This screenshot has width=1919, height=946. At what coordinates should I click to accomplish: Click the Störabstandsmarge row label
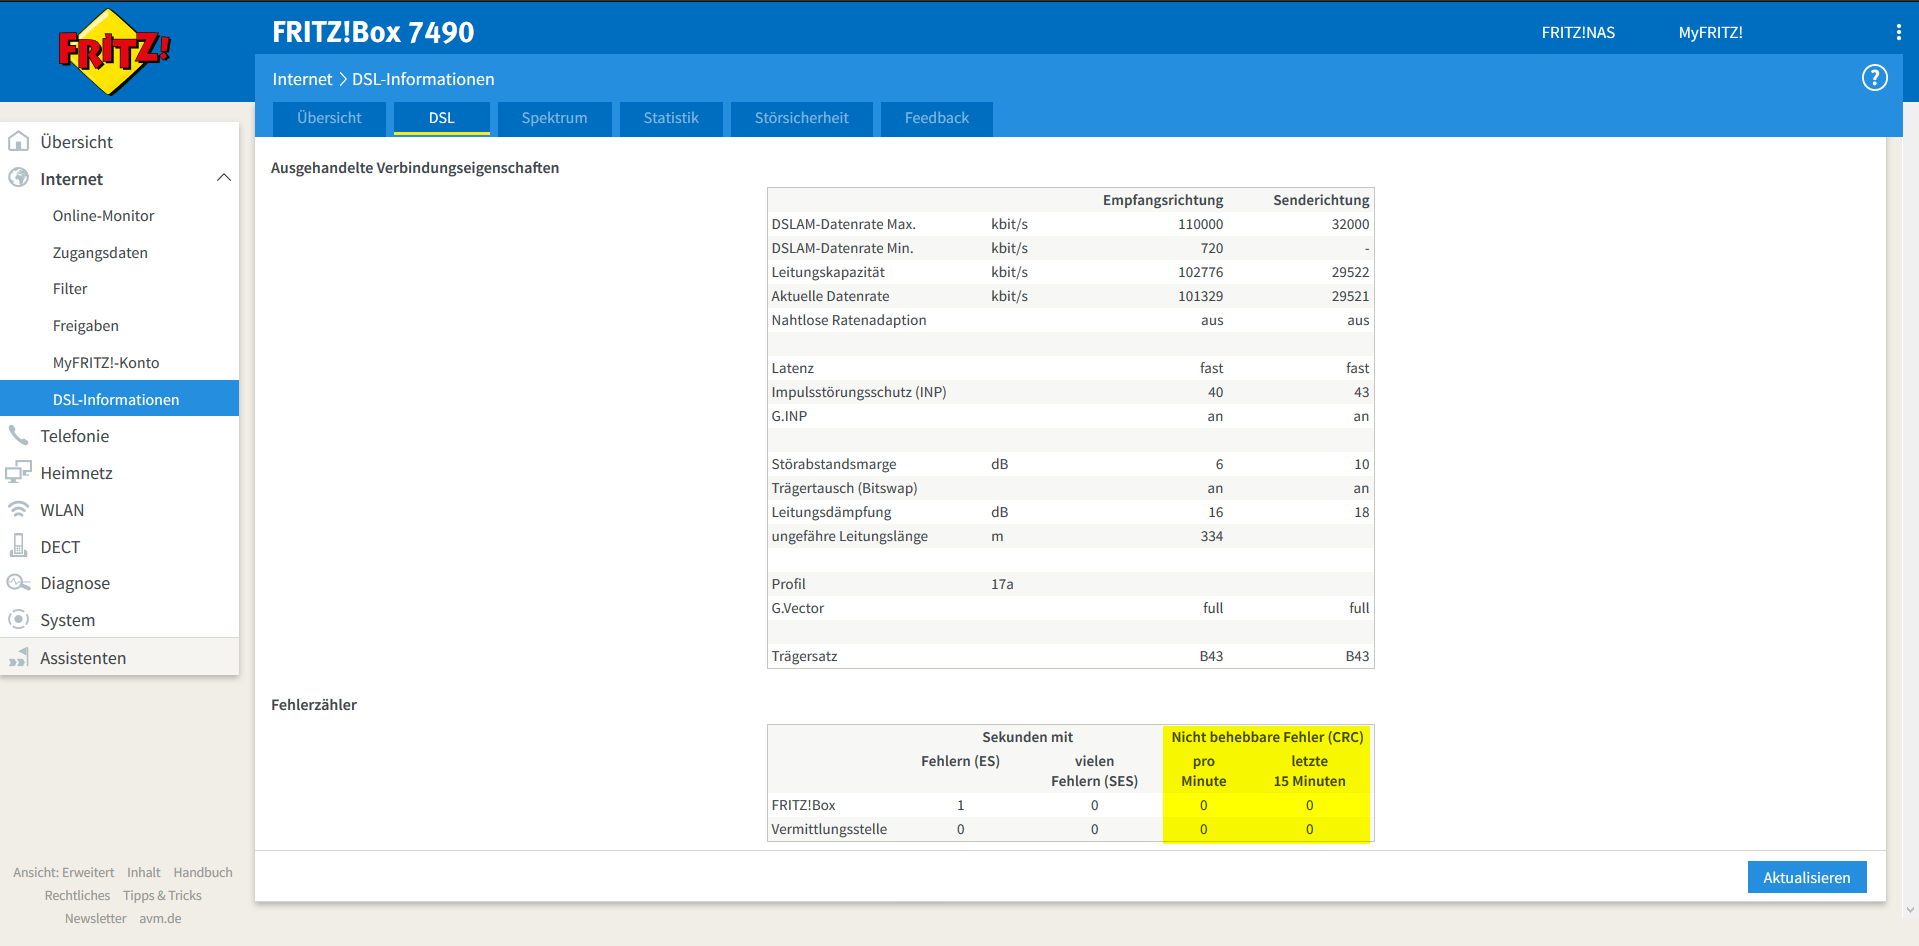[x=834, y=464]
